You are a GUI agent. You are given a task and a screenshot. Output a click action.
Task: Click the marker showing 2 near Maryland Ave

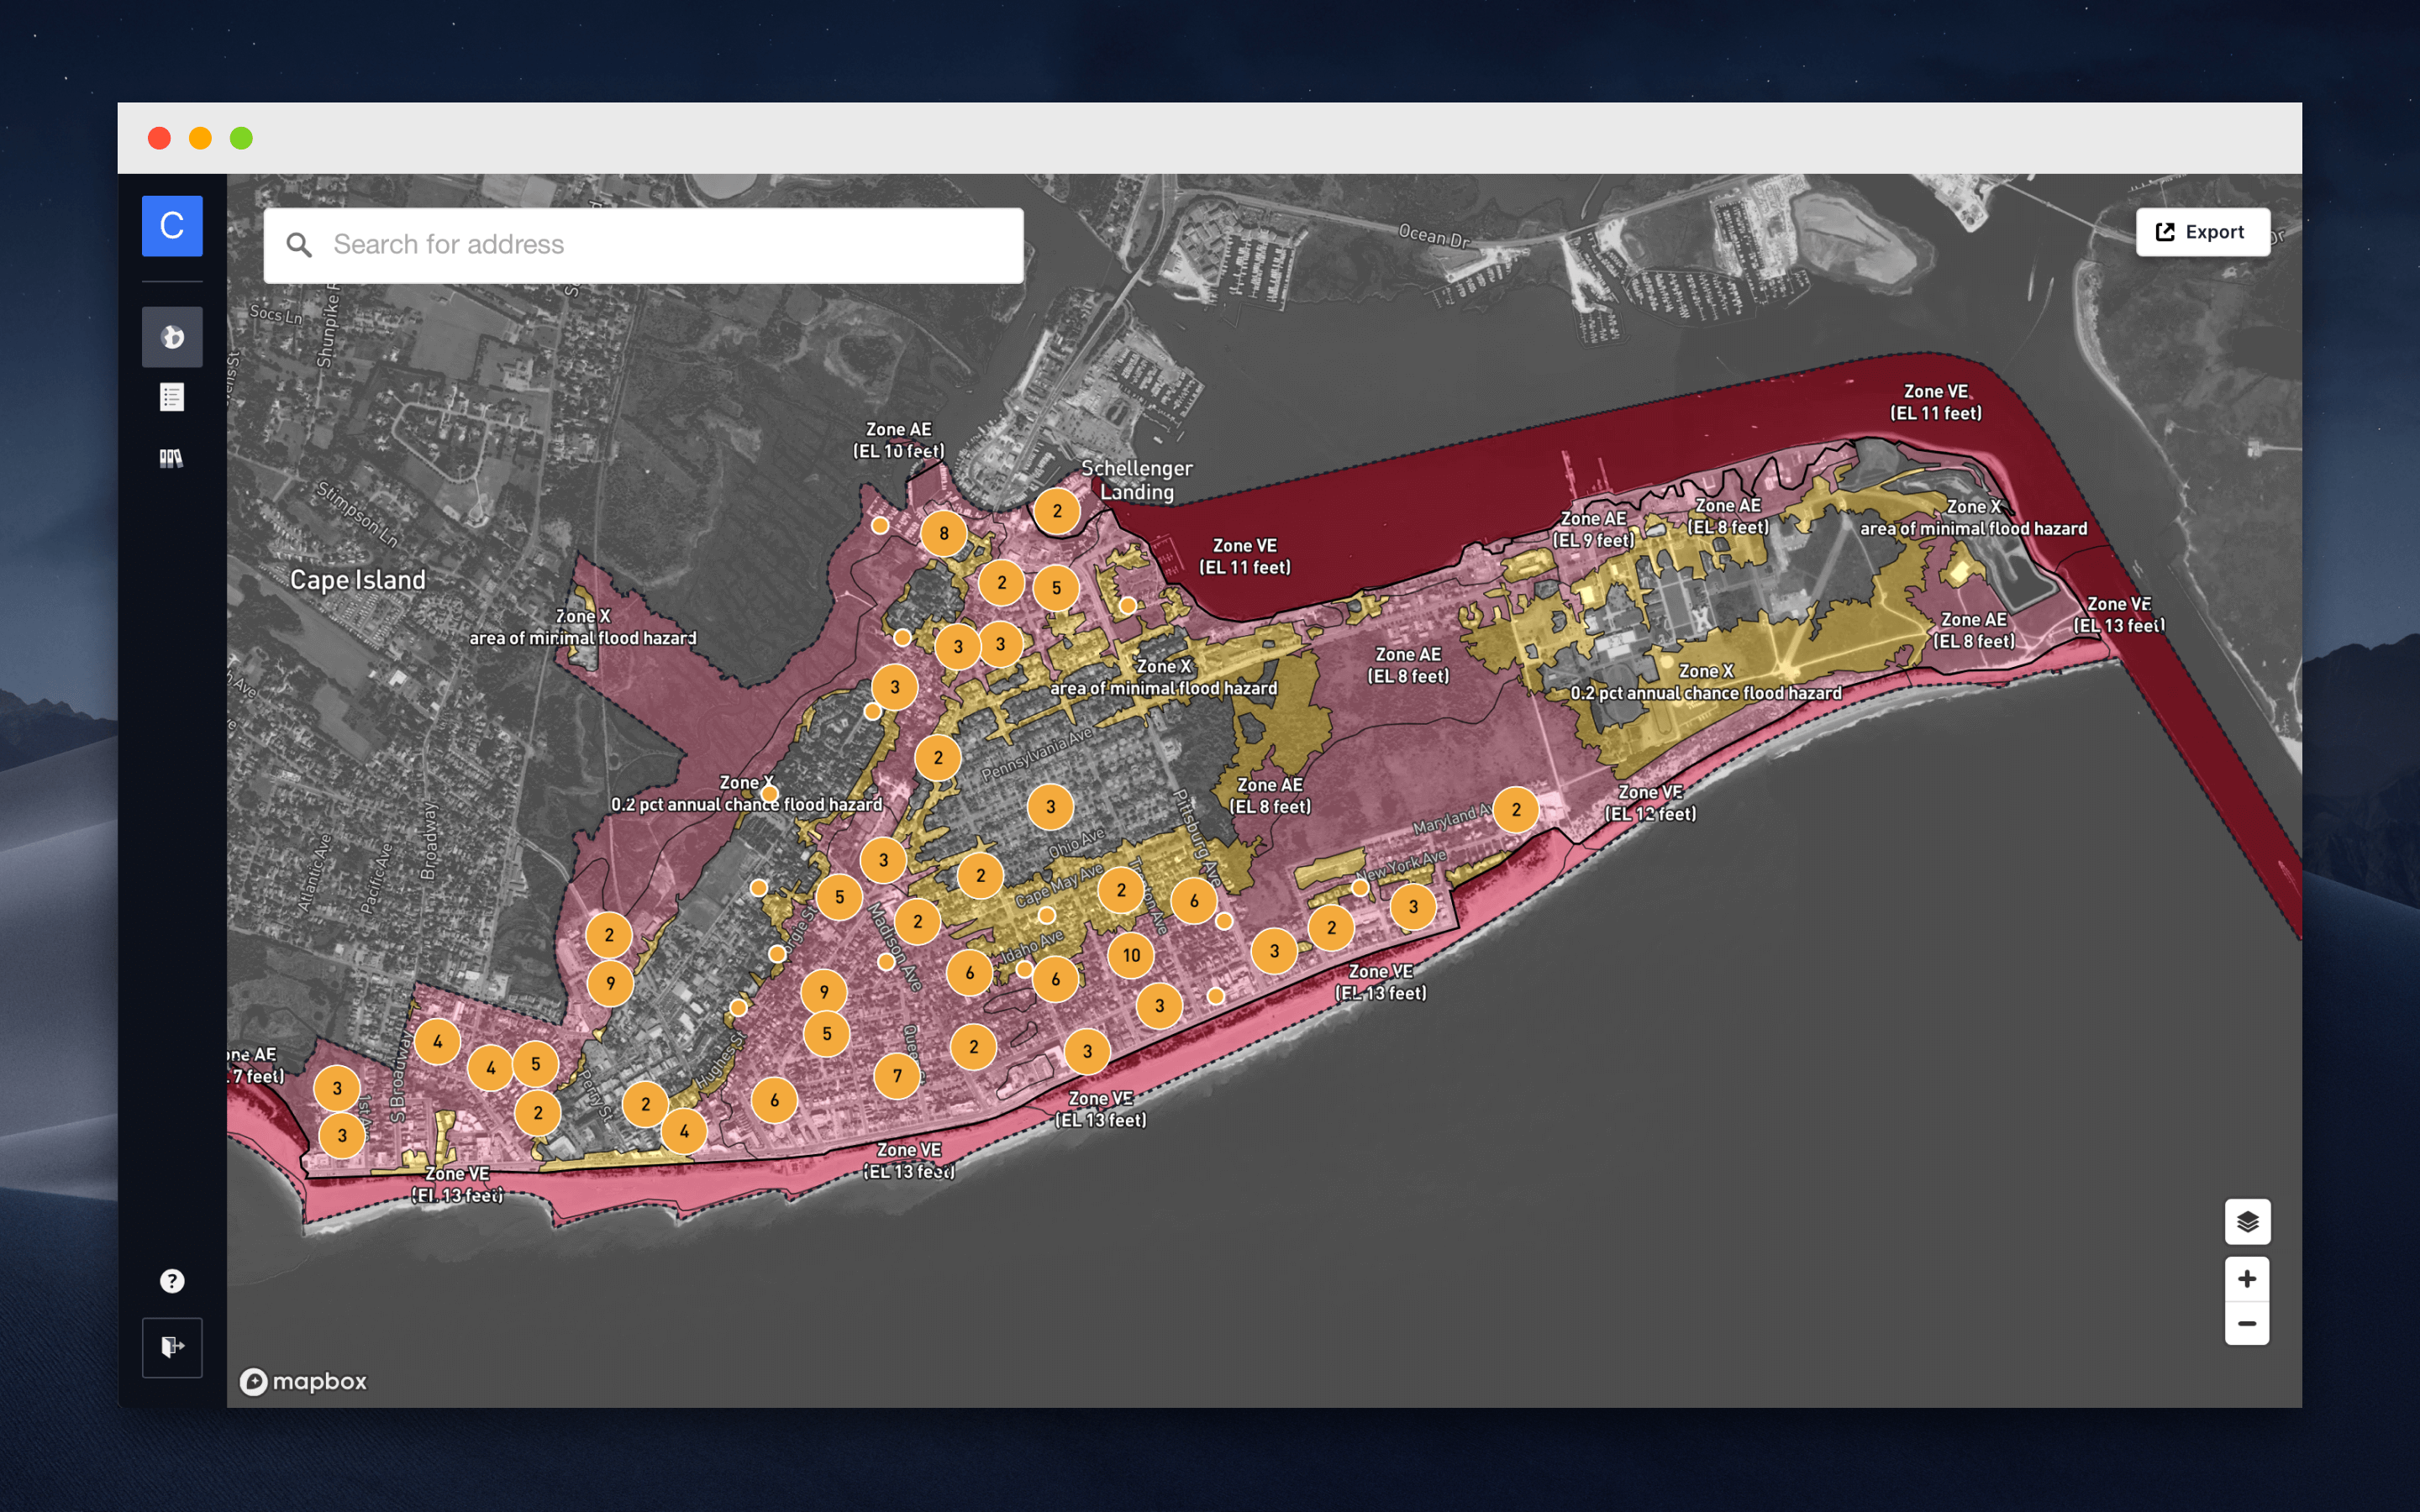(1518, 809)
